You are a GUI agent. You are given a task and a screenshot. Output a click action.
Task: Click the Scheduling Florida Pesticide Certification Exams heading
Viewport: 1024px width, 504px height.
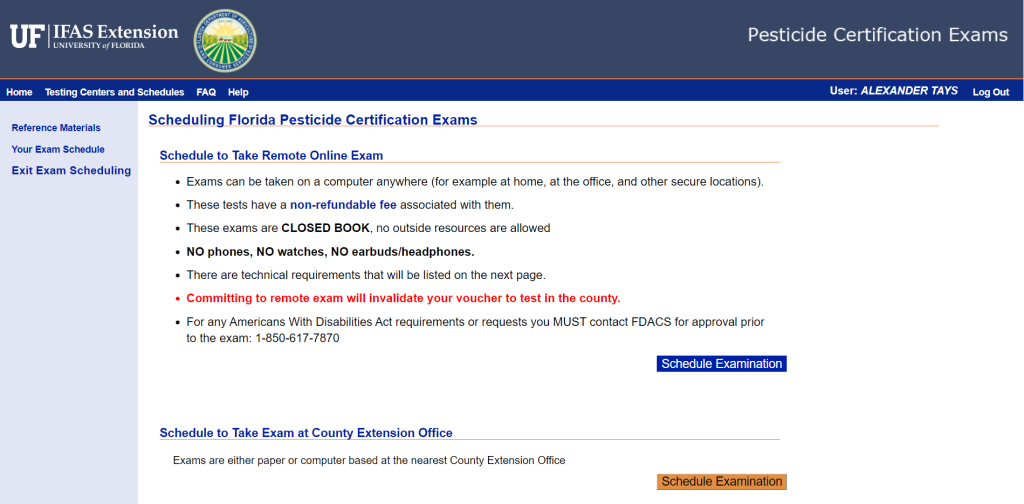pos(313,120)
